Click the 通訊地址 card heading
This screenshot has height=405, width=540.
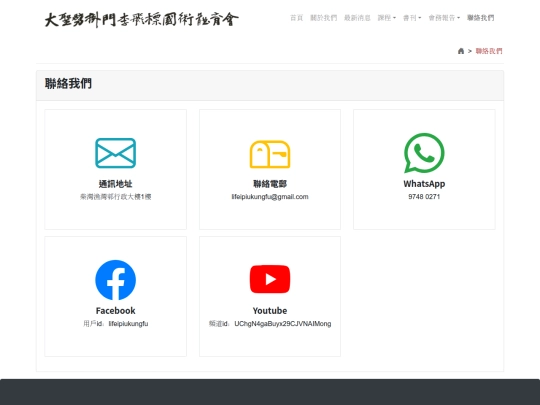coord(115,184)
